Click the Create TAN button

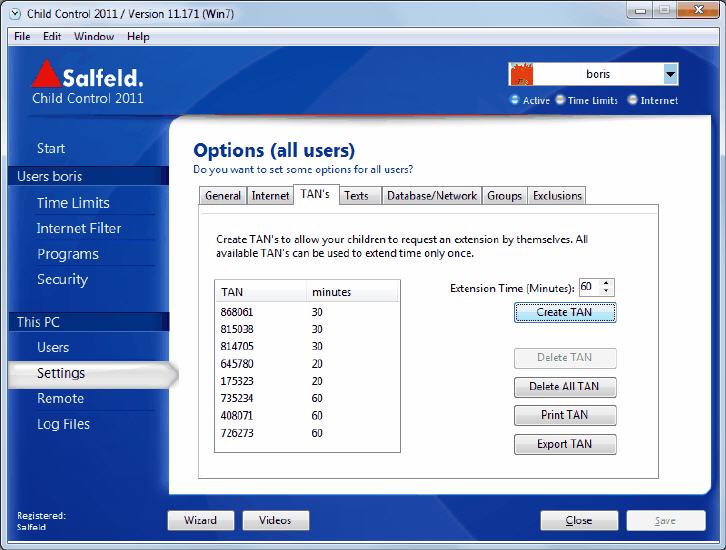[x=565, y=312]
